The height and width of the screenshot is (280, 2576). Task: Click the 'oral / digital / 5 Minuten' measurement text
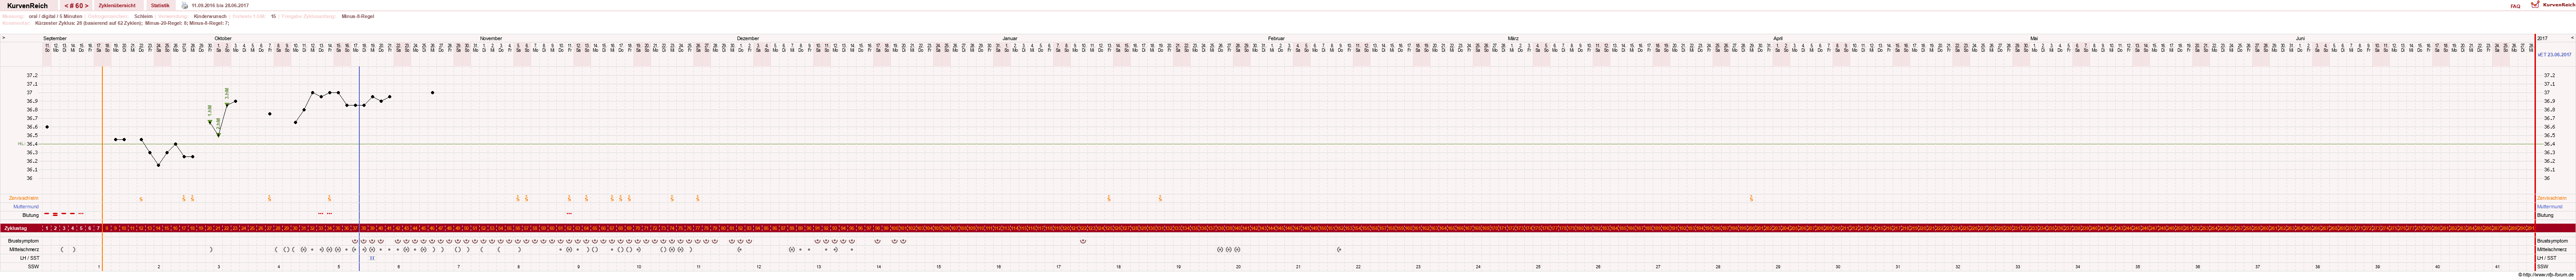55,16
